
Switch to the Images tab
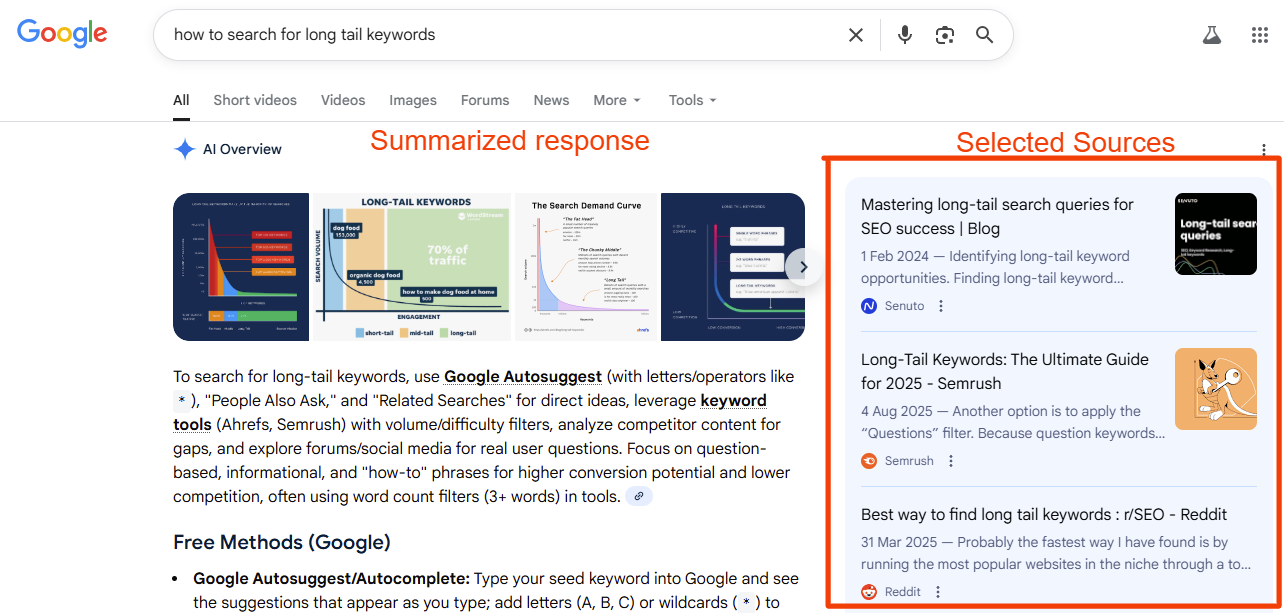pos(412,100)
